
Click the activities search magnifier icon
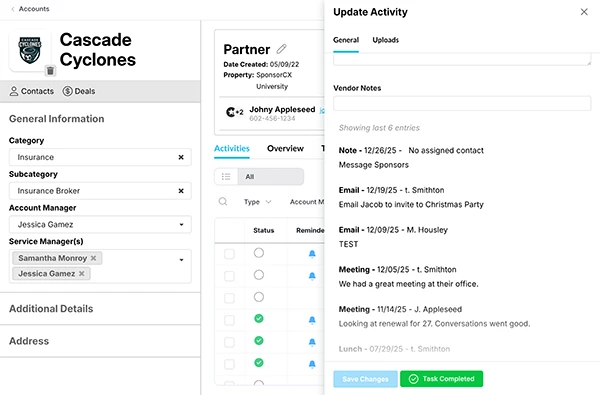(x=223, y=202)
